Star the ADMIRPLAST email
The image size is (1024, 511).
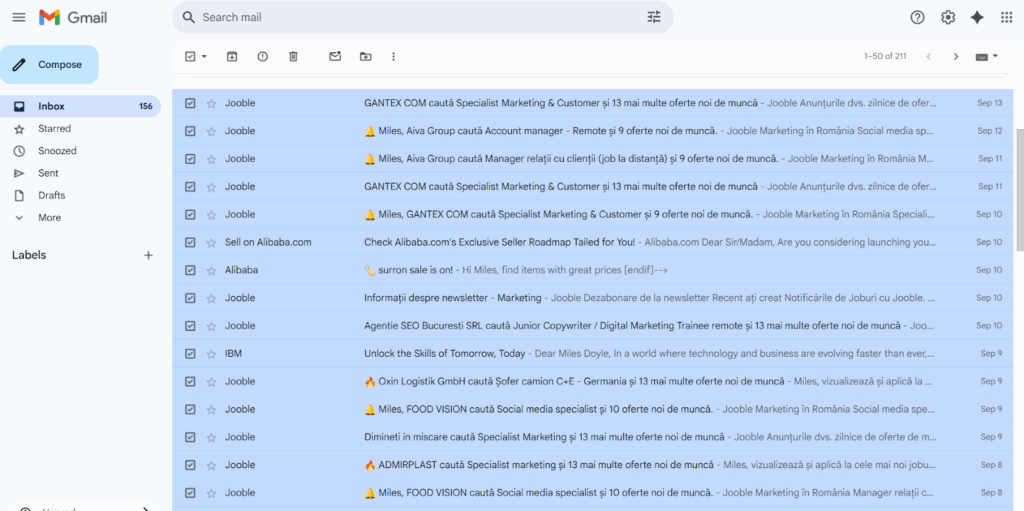211,465
